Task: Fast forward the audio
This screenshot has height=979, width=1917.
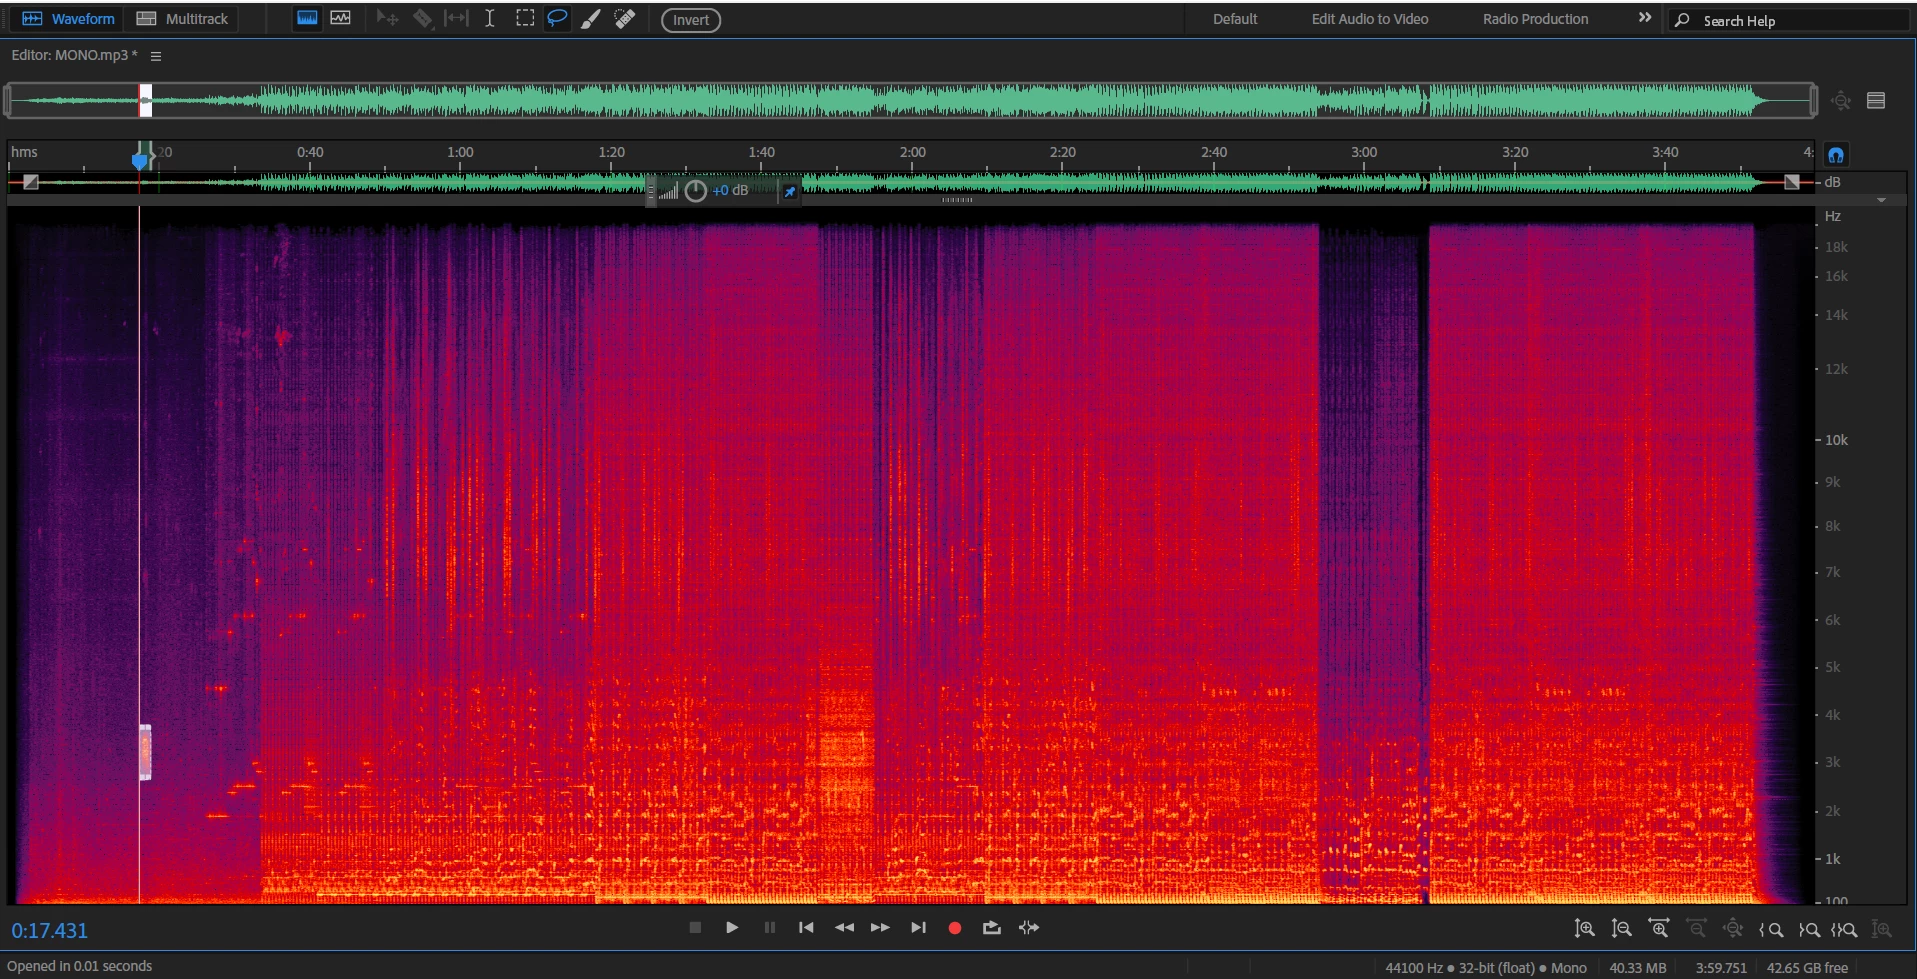Action: click(880, 928)
